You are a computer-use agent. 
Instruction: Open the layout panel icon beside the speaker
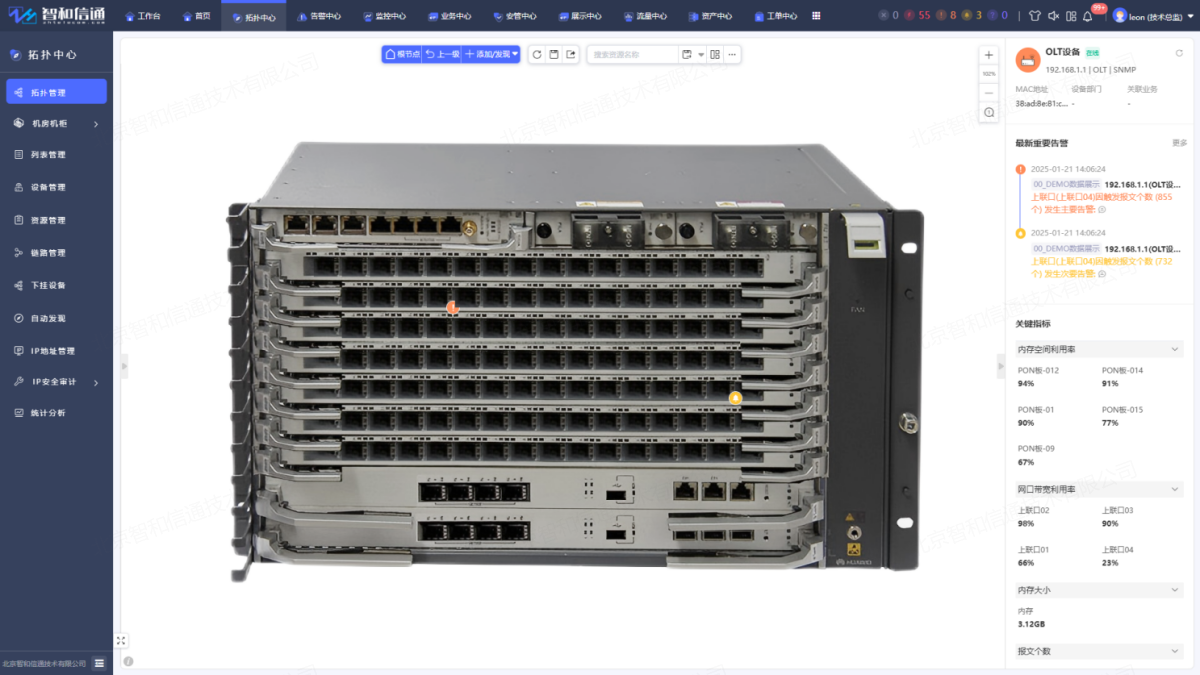pos(1071,16)
